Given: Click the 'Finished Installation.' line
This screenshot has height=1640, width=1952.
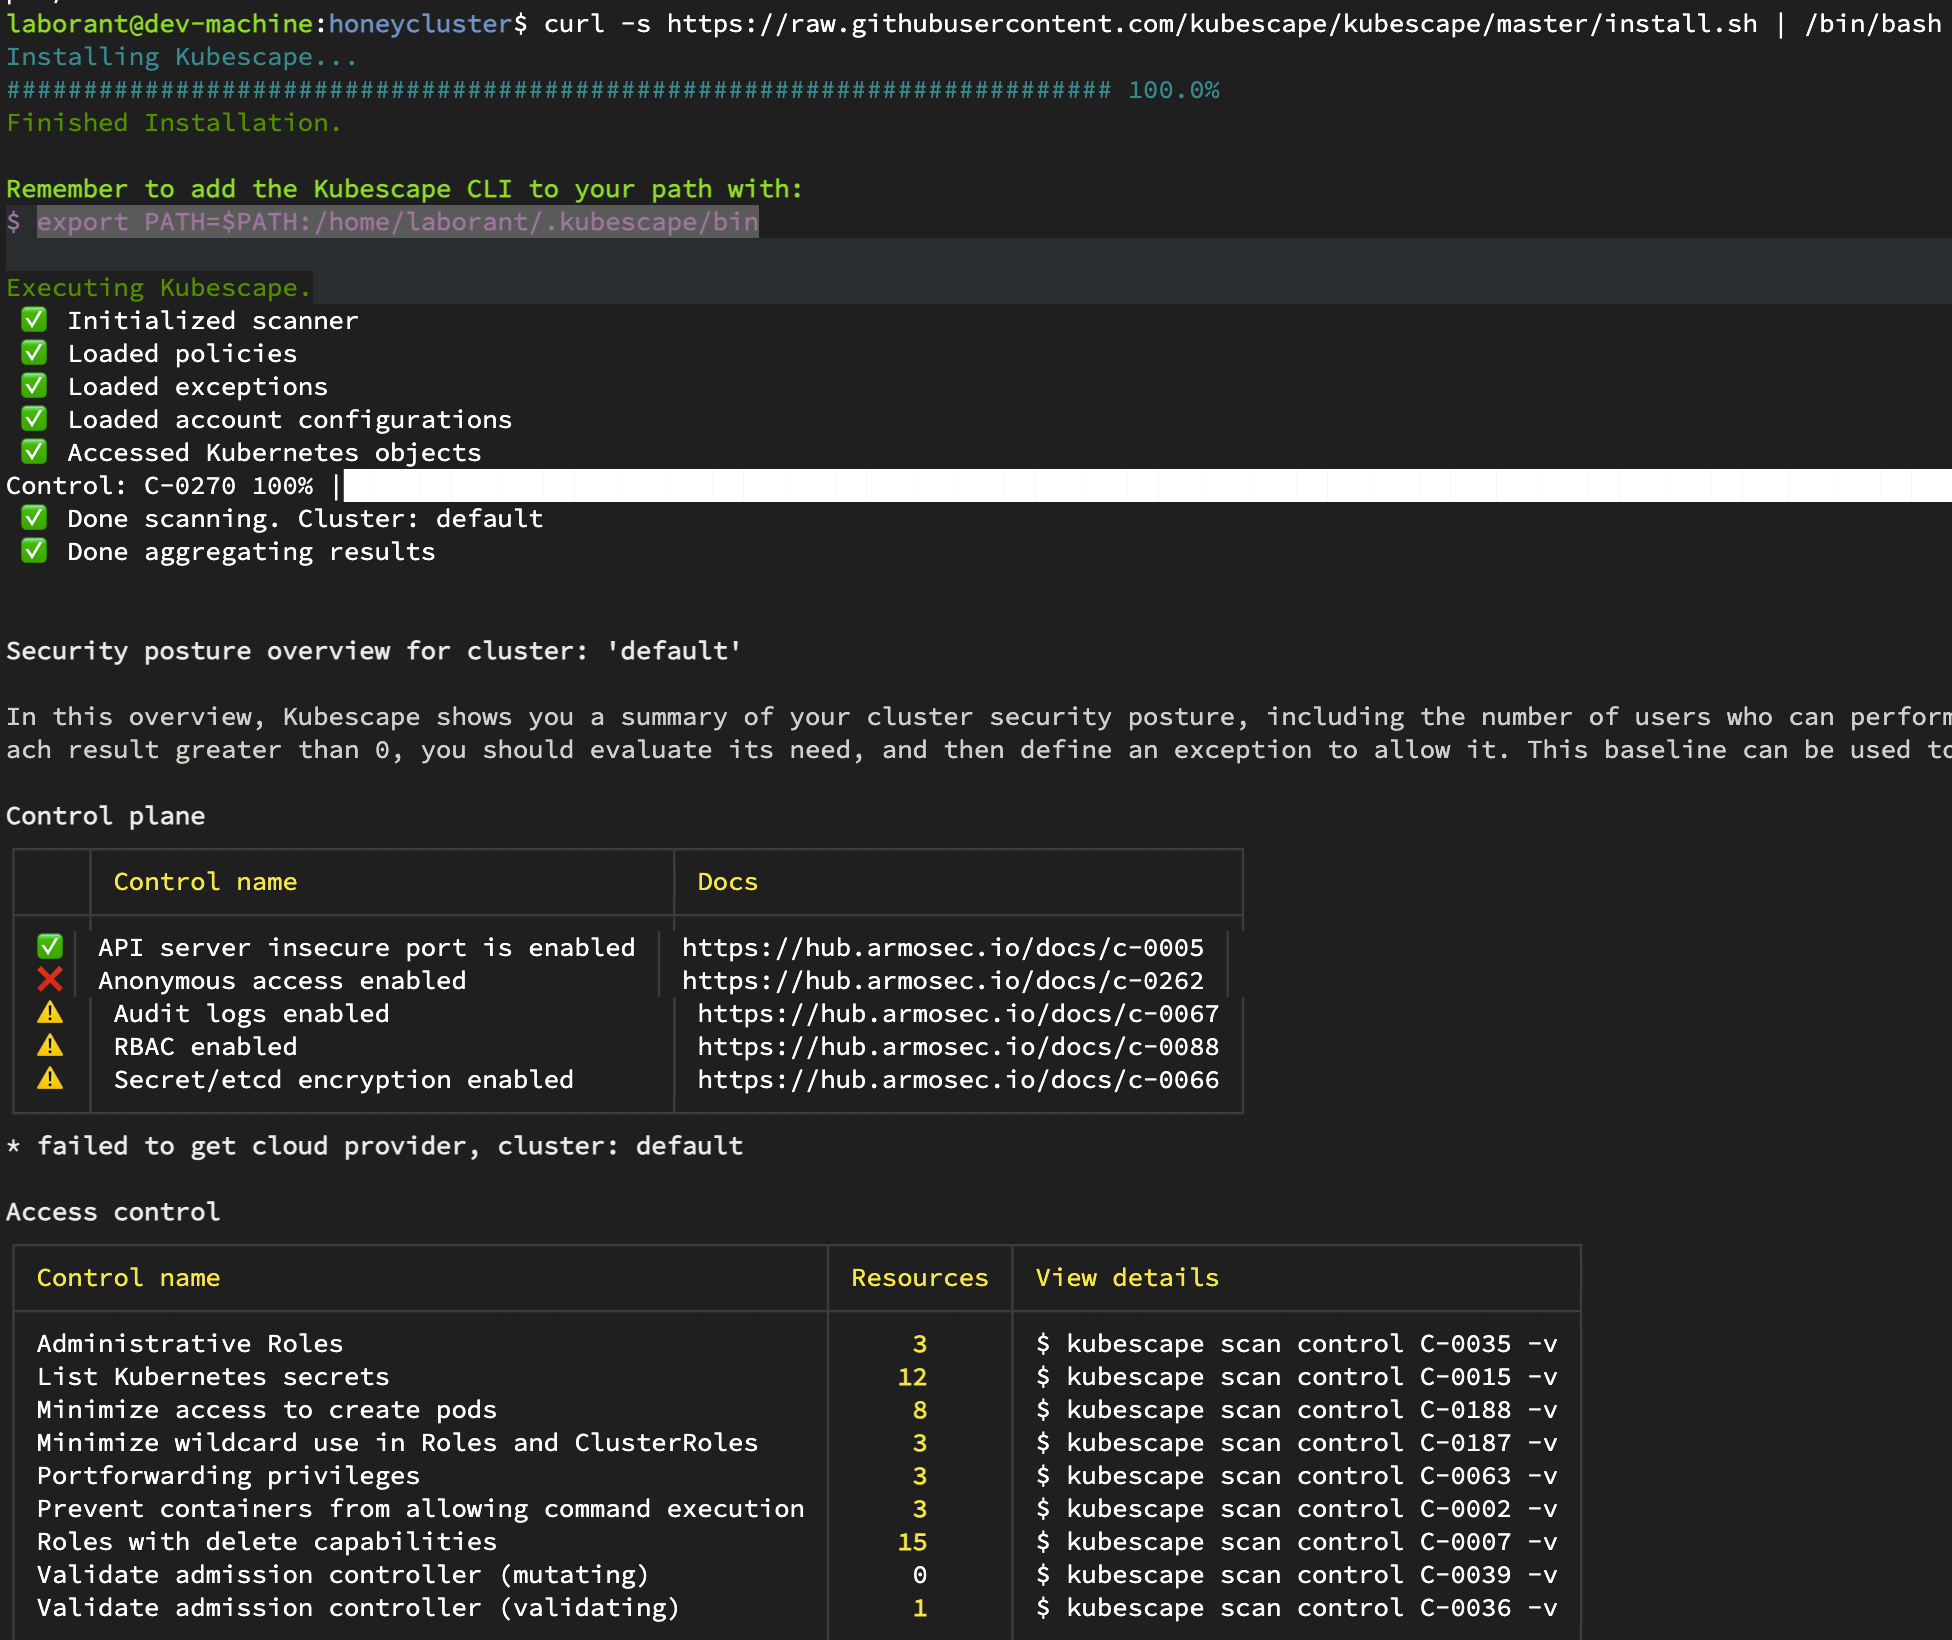Looking at the screenshot, I should [174, 123].
